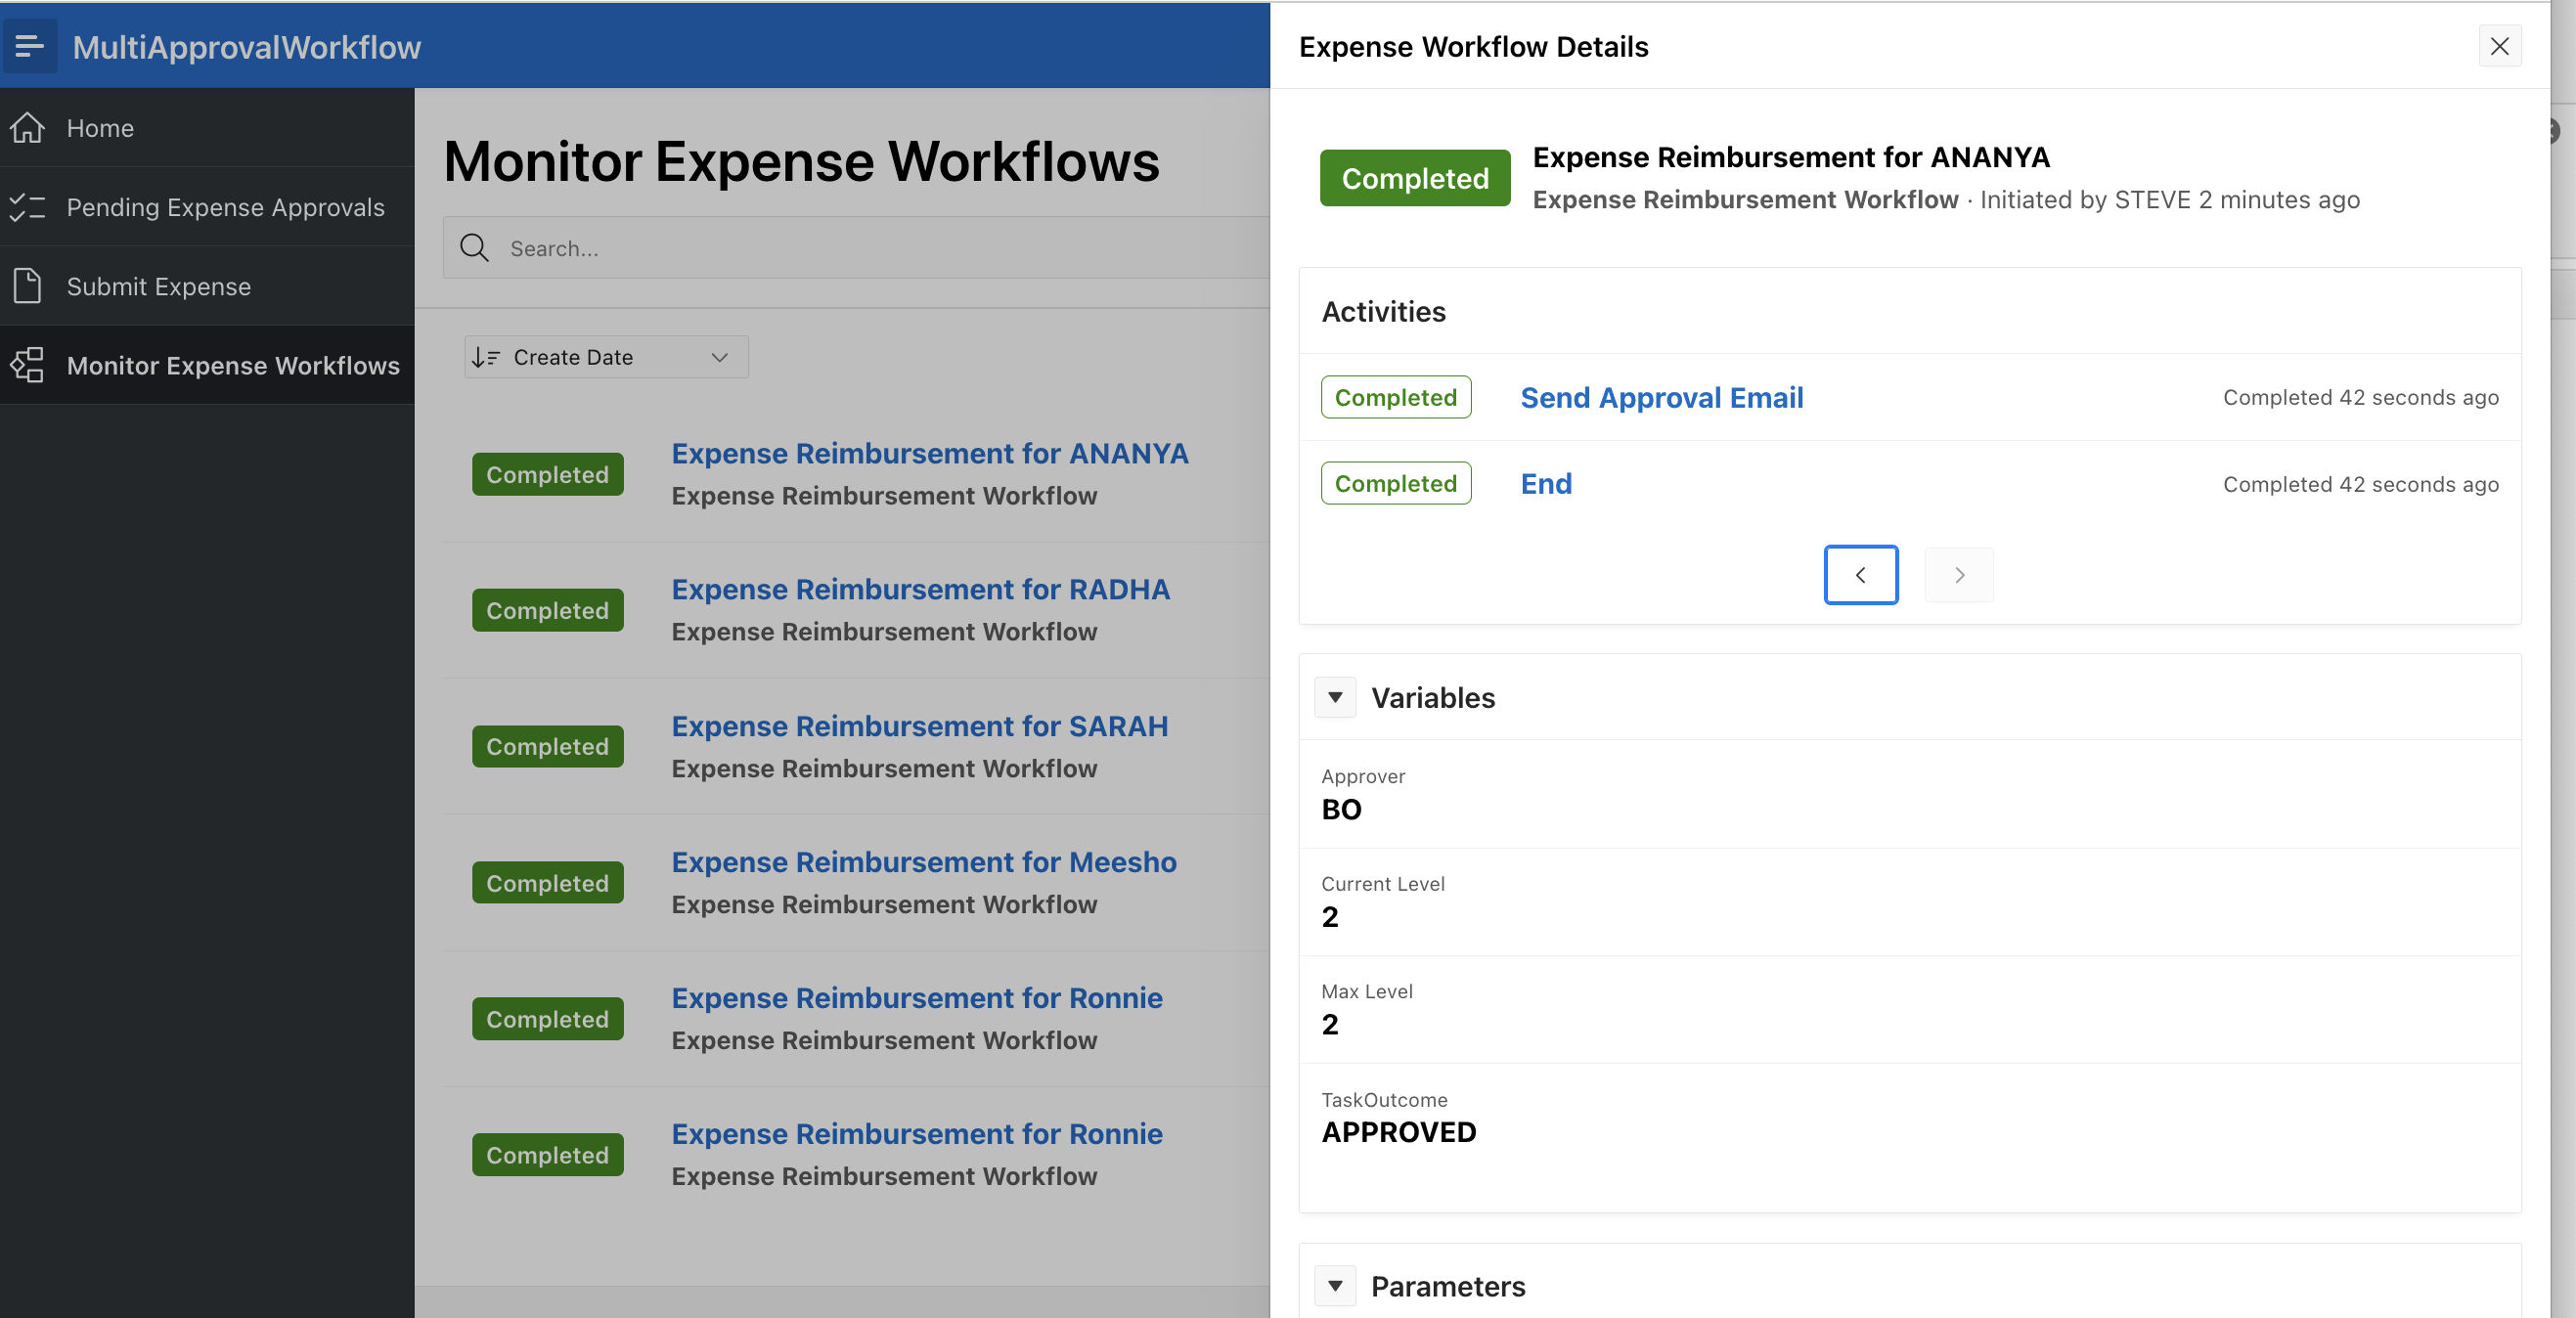
Task: Click the Pending Expense Approvals checklist icon
Action: [28, 207]
